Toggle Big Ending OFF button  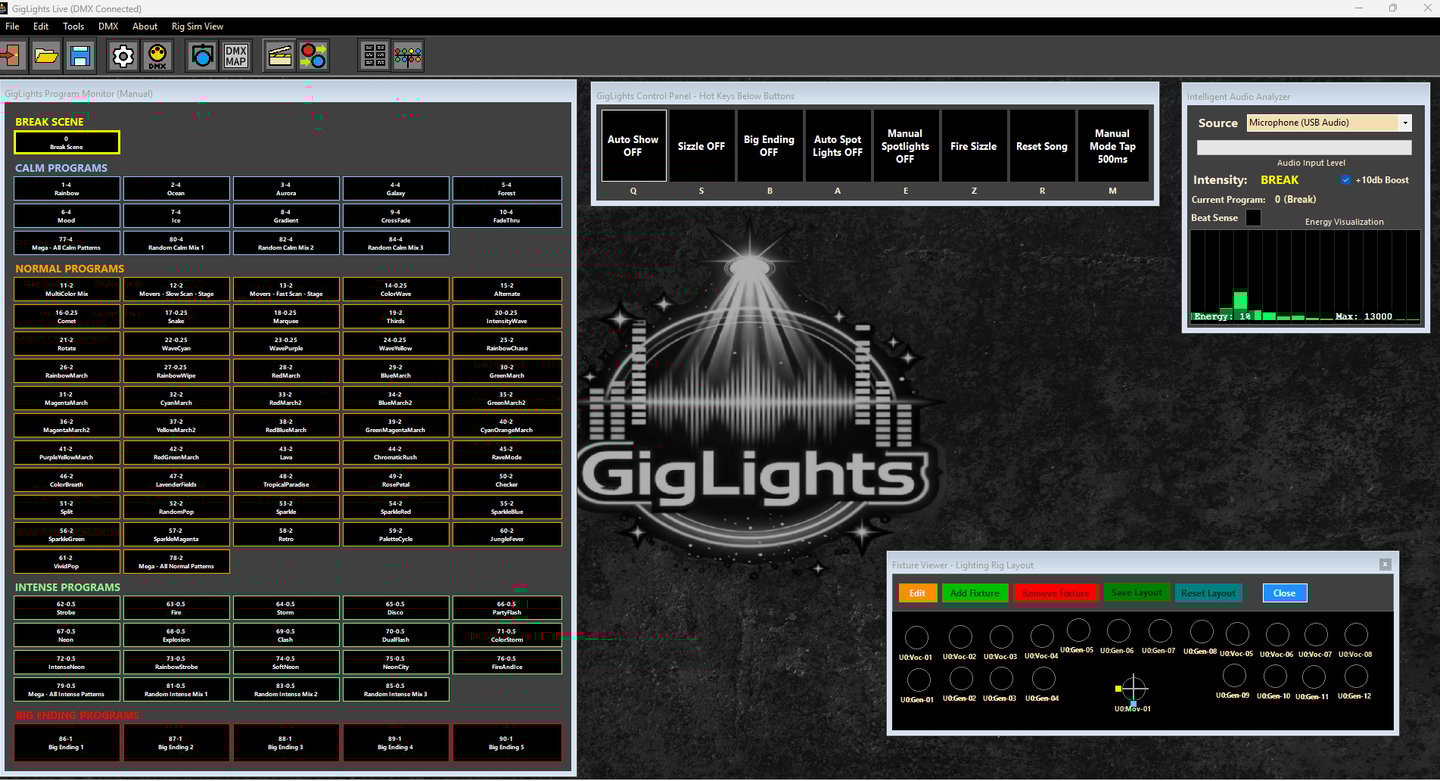point(769,146)
